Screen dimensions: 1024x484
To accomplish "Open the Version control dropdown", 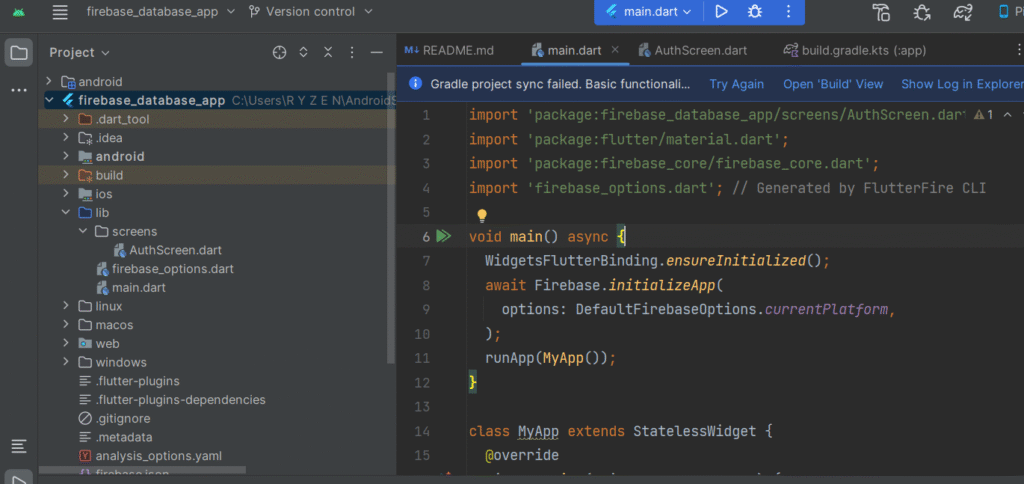I will 308,12.
